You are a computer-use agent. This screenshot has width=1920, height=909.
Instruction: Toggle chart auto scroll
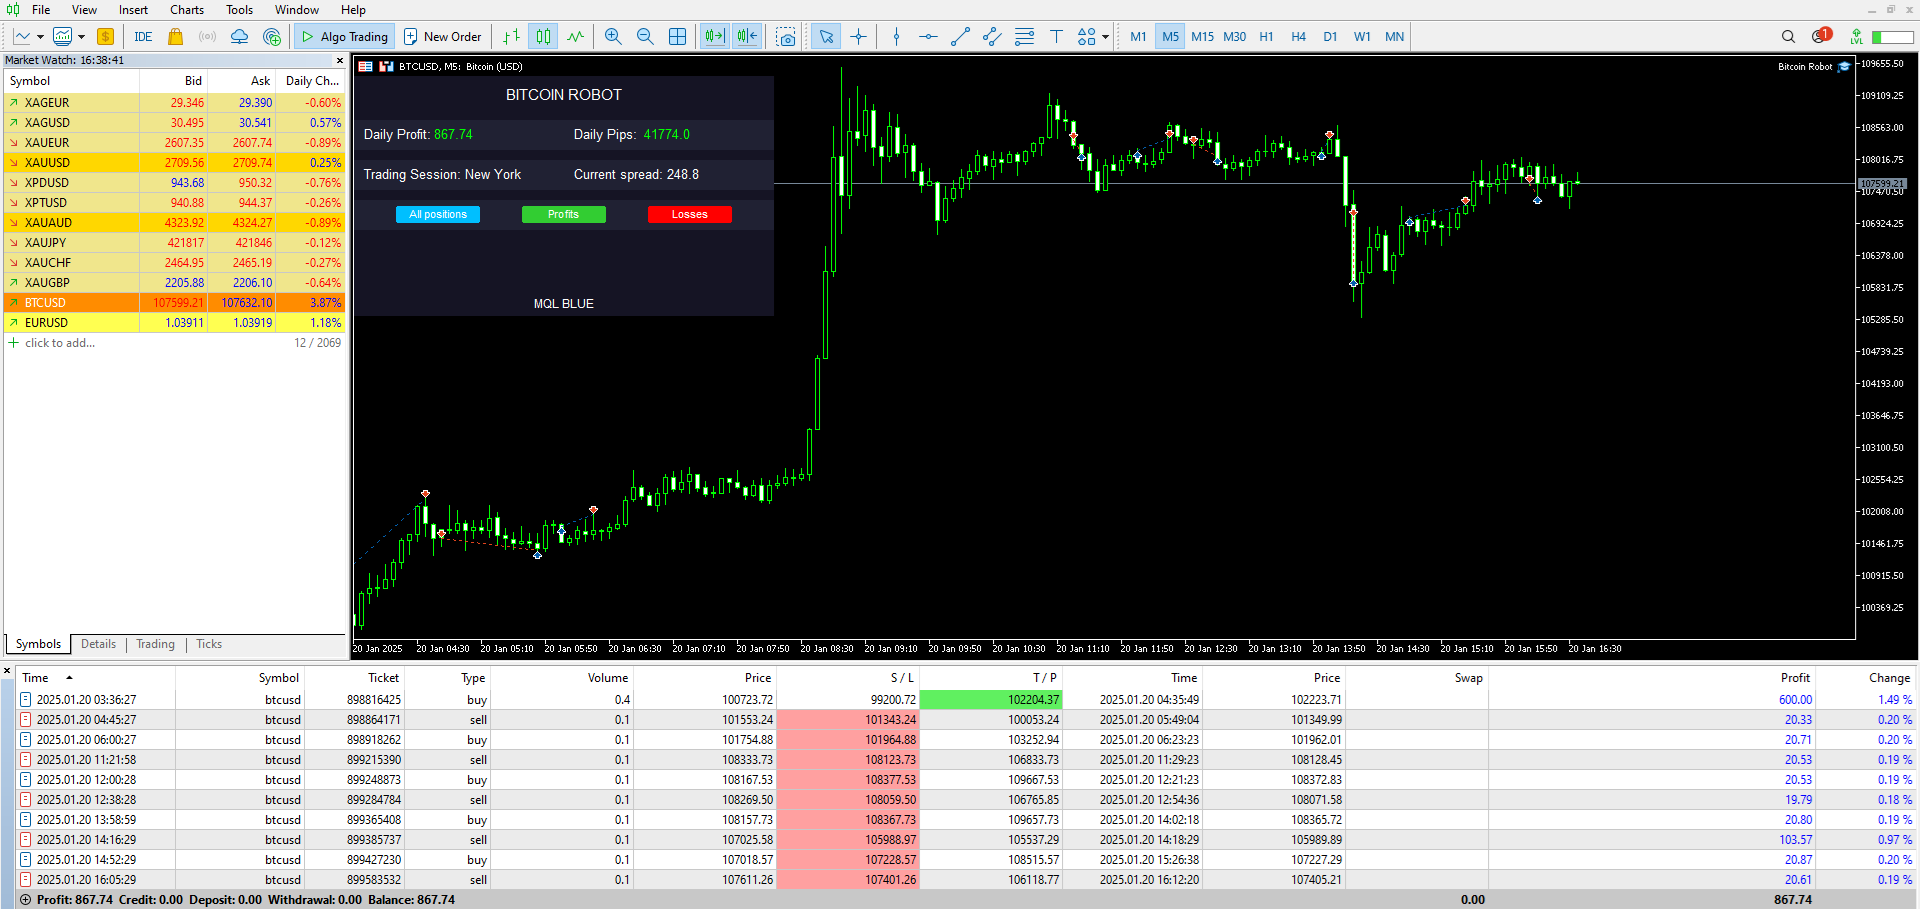point(714,37)
